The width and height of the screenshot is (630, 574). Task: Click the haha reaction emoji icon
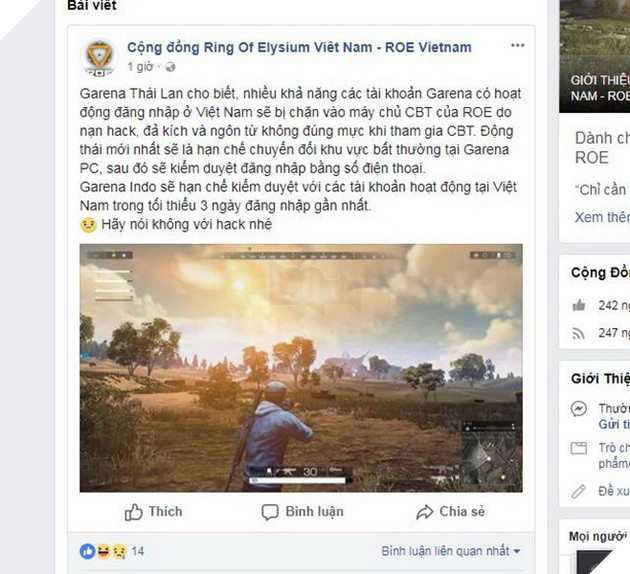click(103, 551)
